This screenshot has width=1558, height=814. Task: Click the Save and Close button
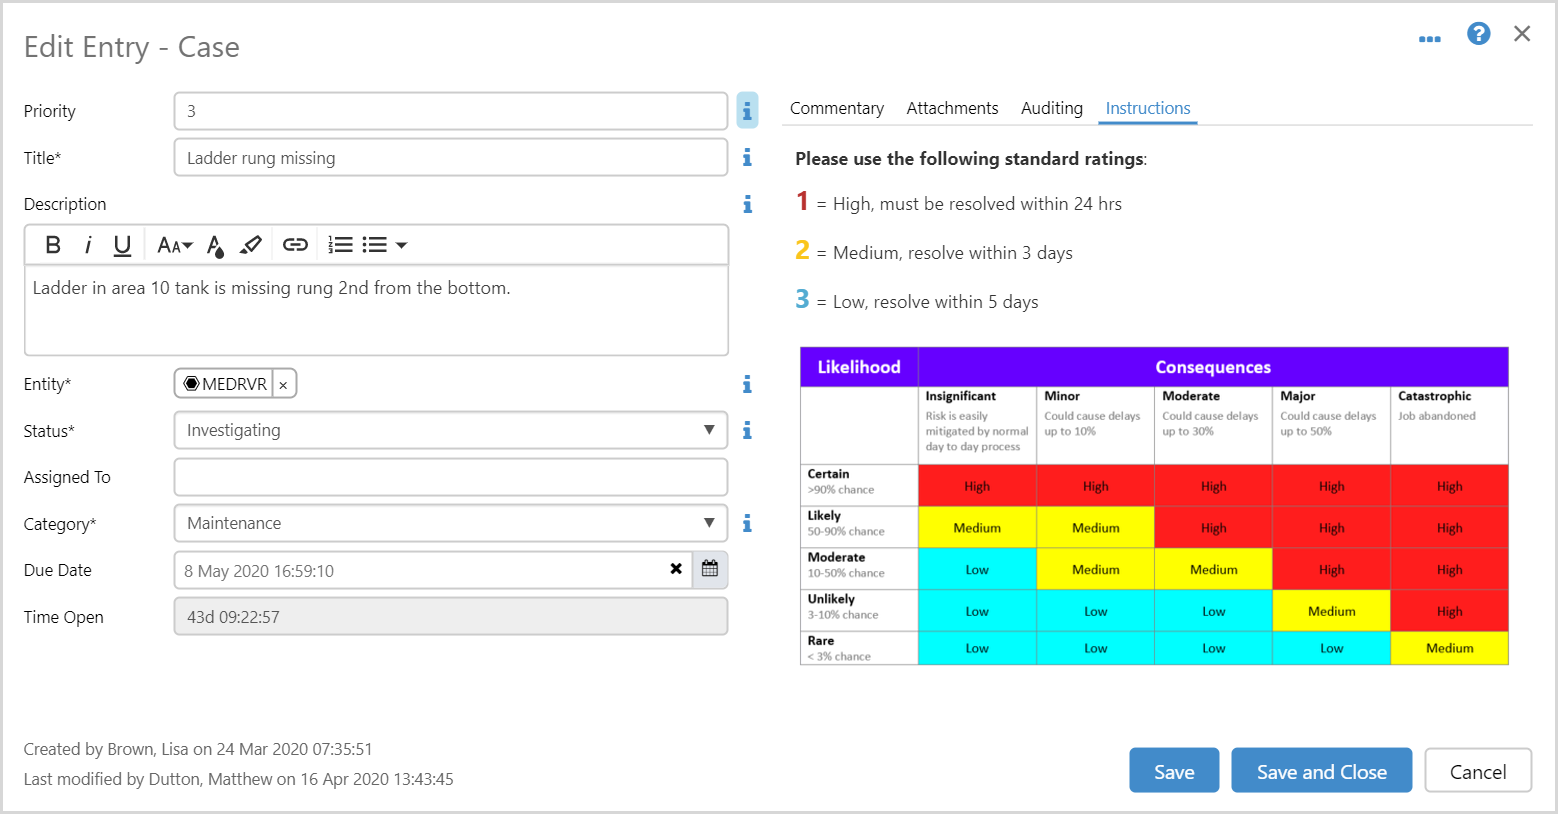click(1321, 771)
